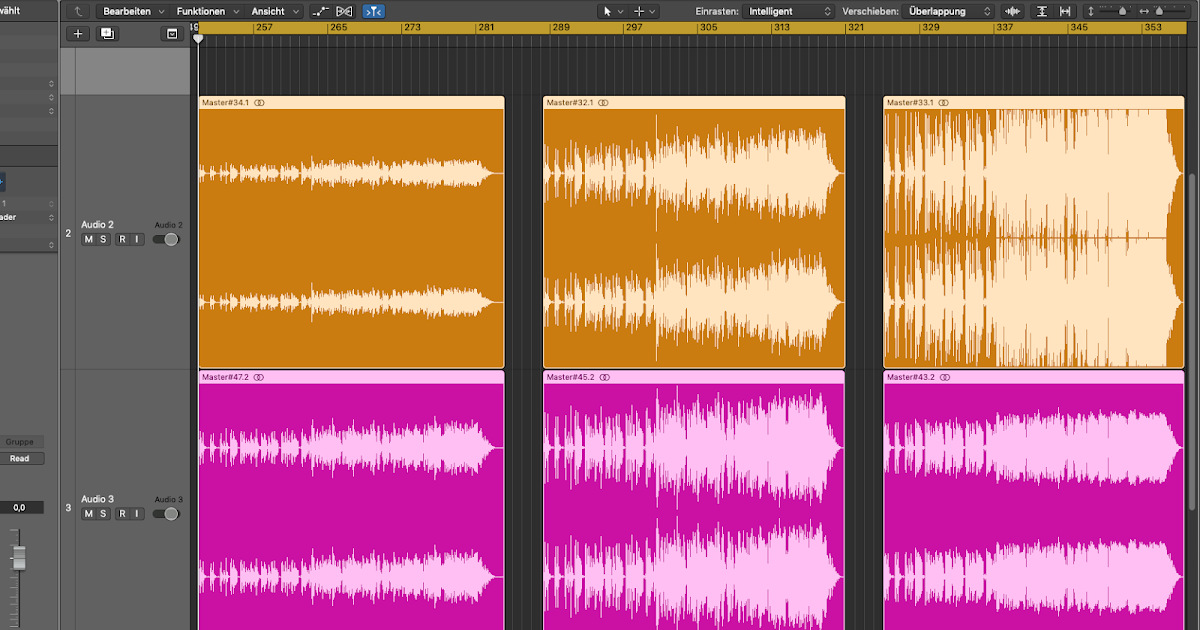This screenshot has height=630, width=1200.
Task: Click the loop icon on Master#34.1
Action: (259, 102)
